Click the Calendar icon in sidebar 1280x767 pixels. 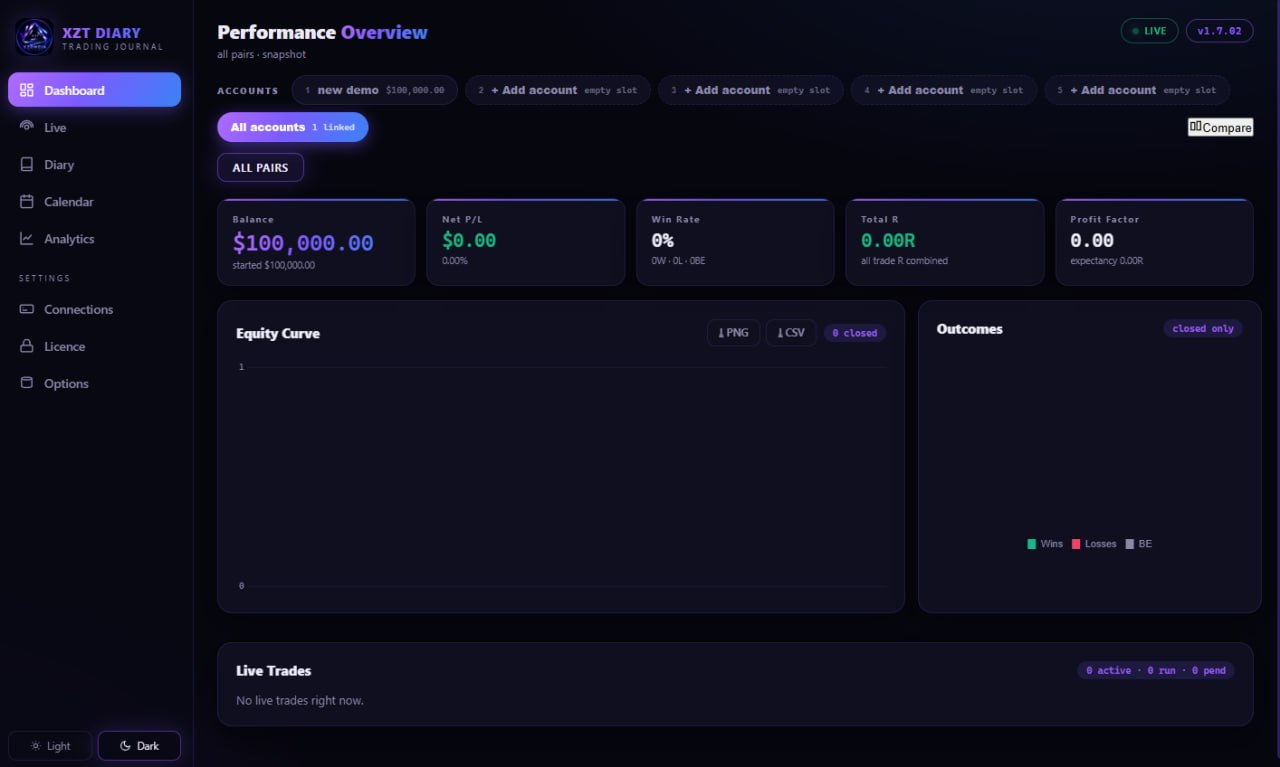pos(27,201)
